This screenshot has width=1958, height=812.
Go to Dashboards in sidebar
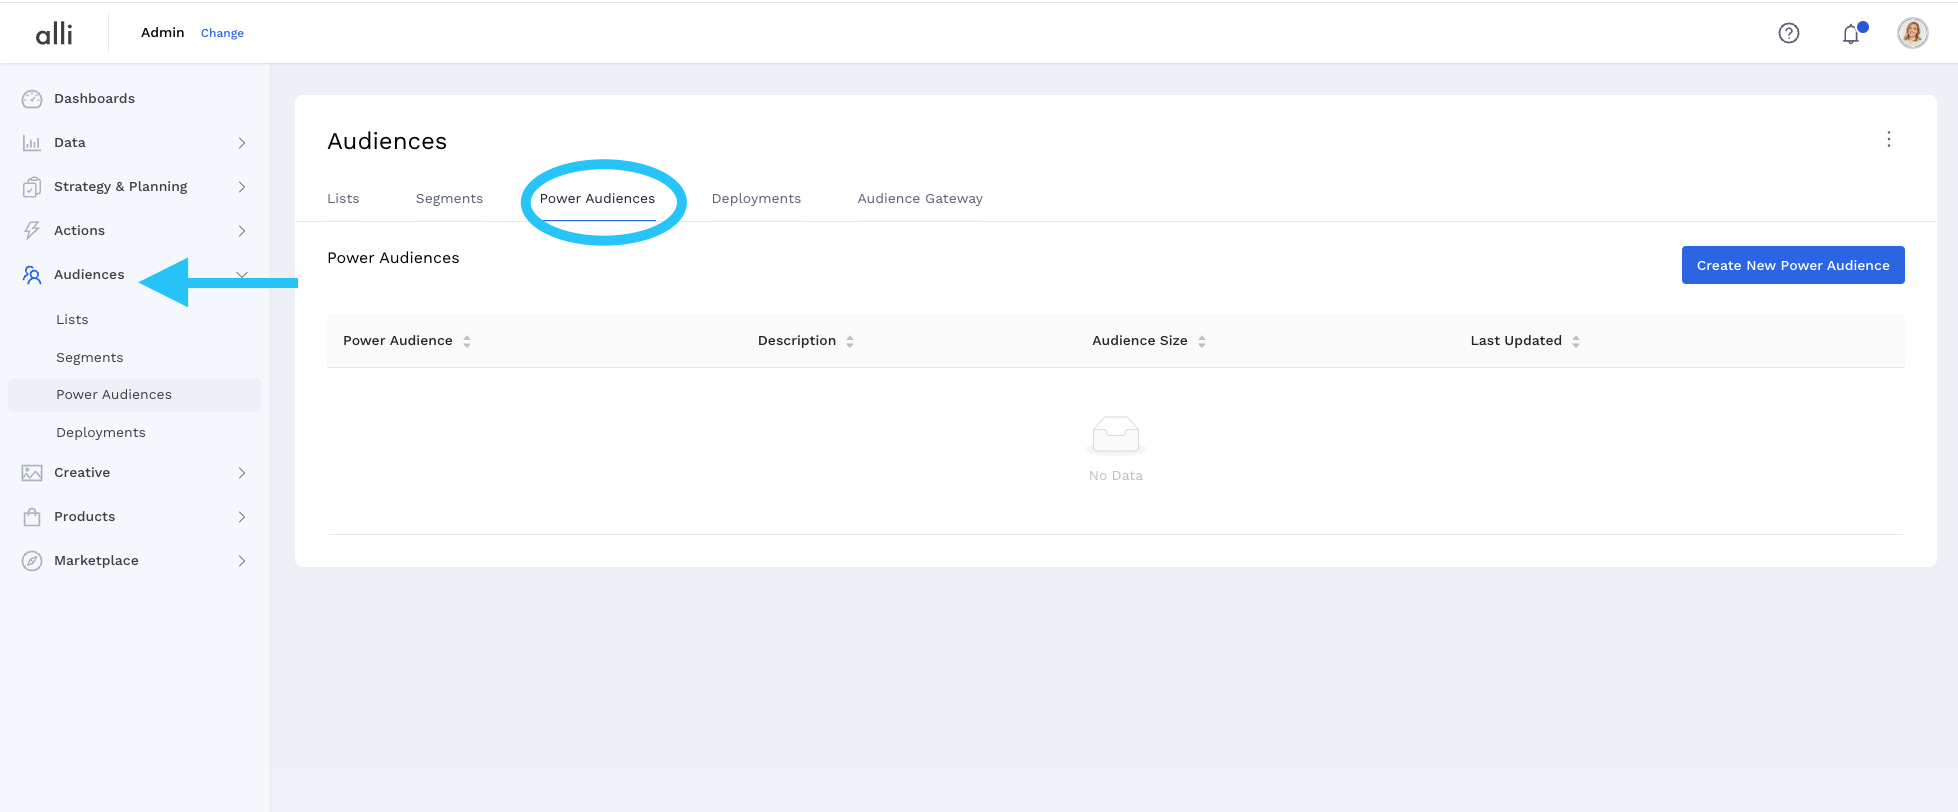[94, 98]
